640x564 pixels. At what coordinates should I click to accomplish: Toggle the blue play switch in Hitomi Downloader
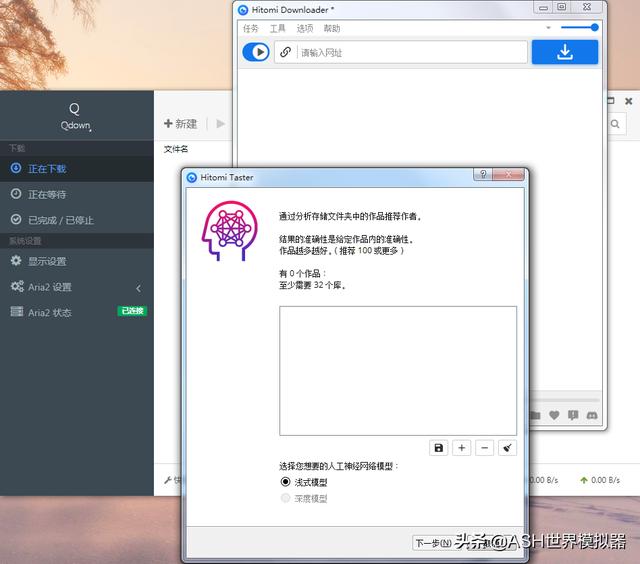(x=256, y=52)
